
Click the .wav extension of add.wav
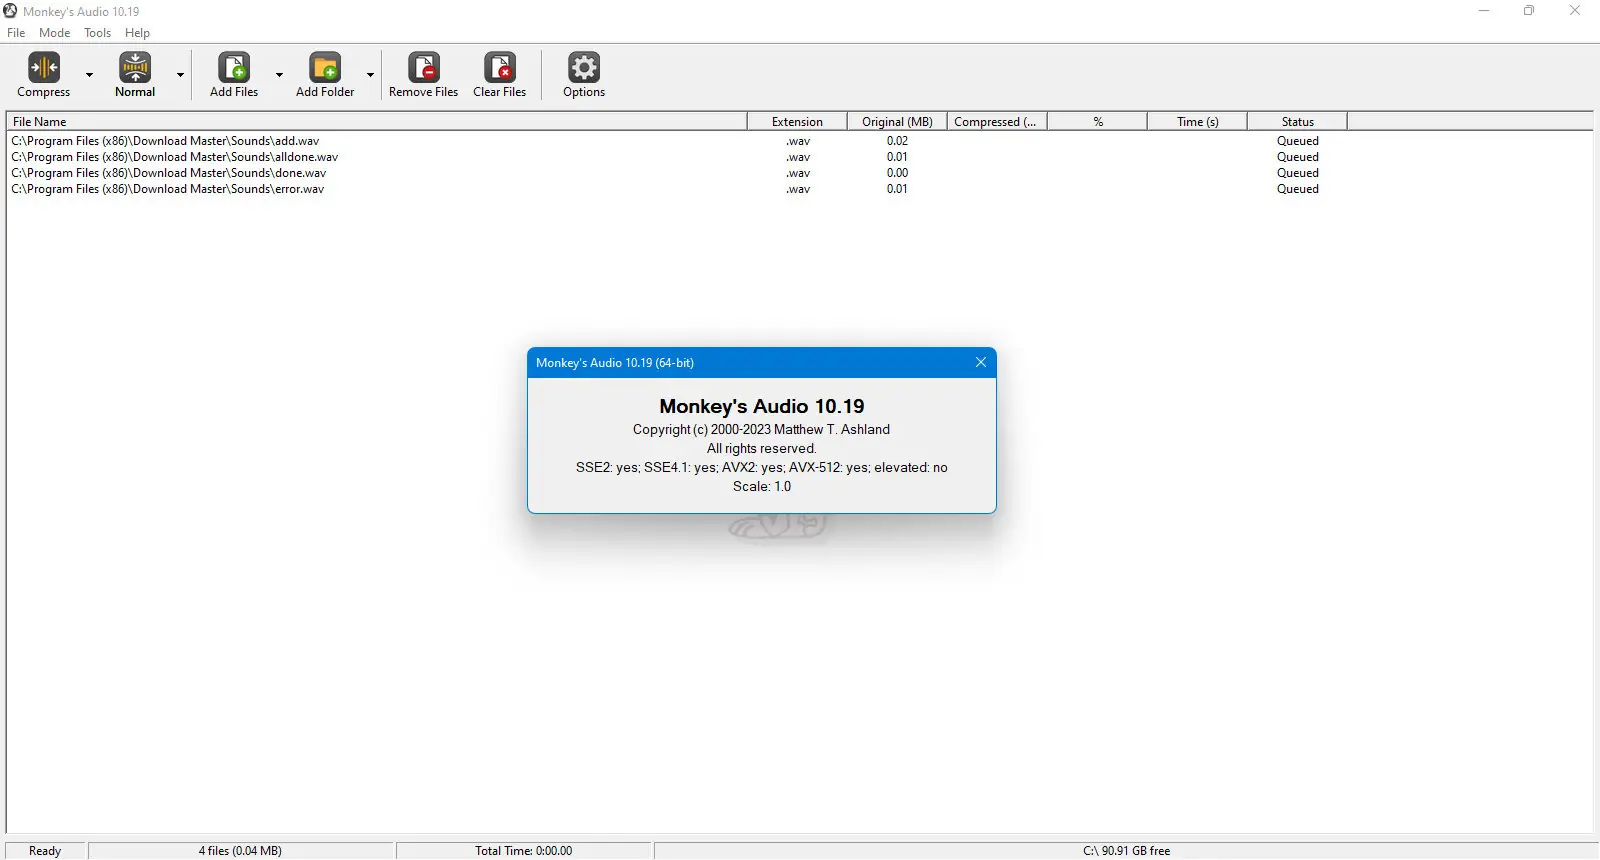point(798,141)
